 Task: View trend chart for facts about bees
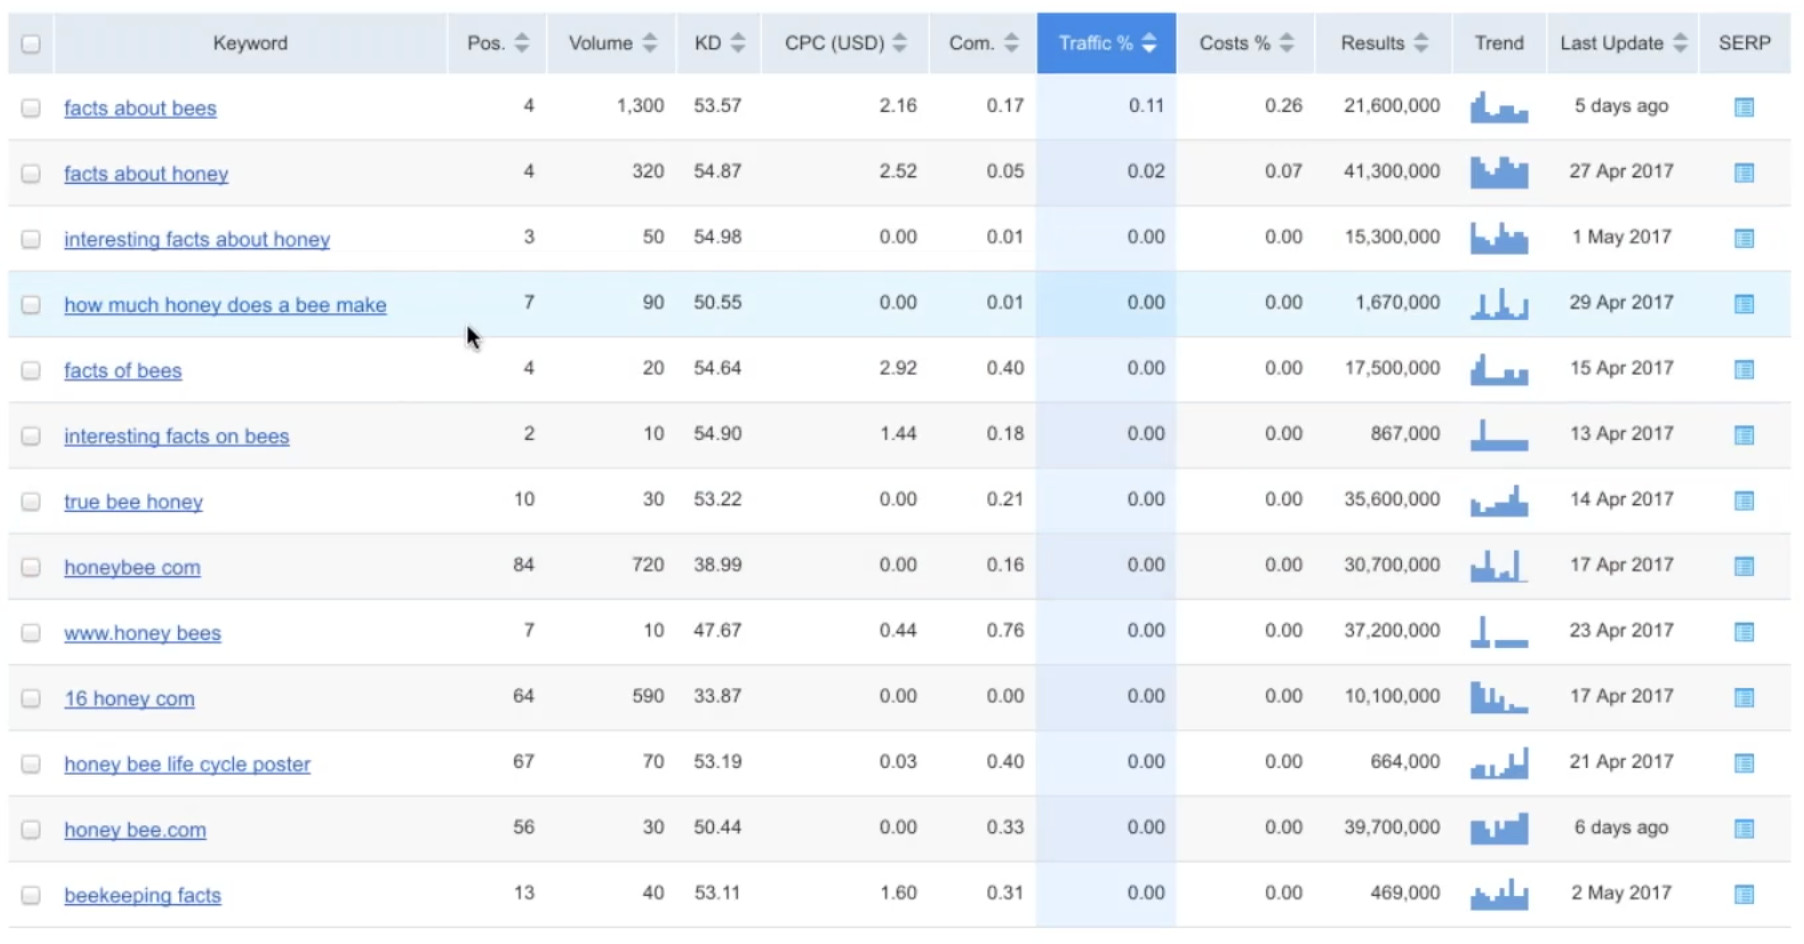[x=1499, y=107]
